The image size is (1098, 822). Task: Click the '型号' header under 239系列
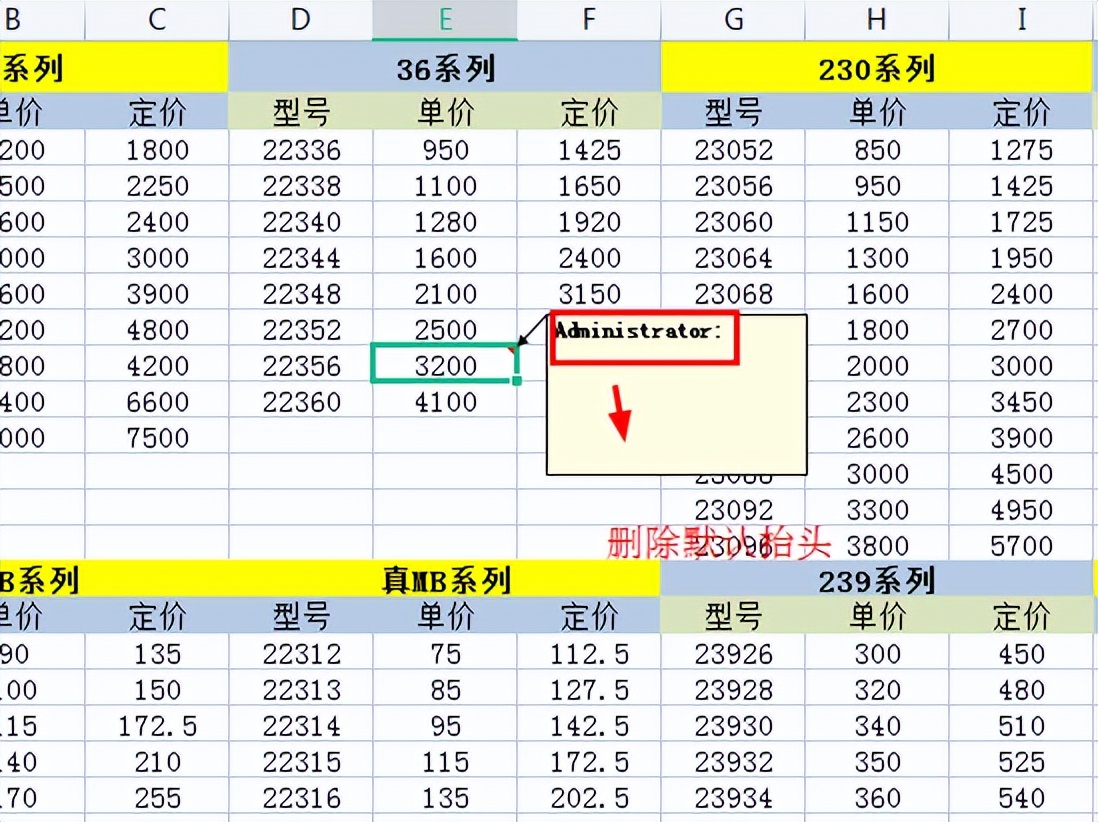pyautogui.click(x=733, y=616)
